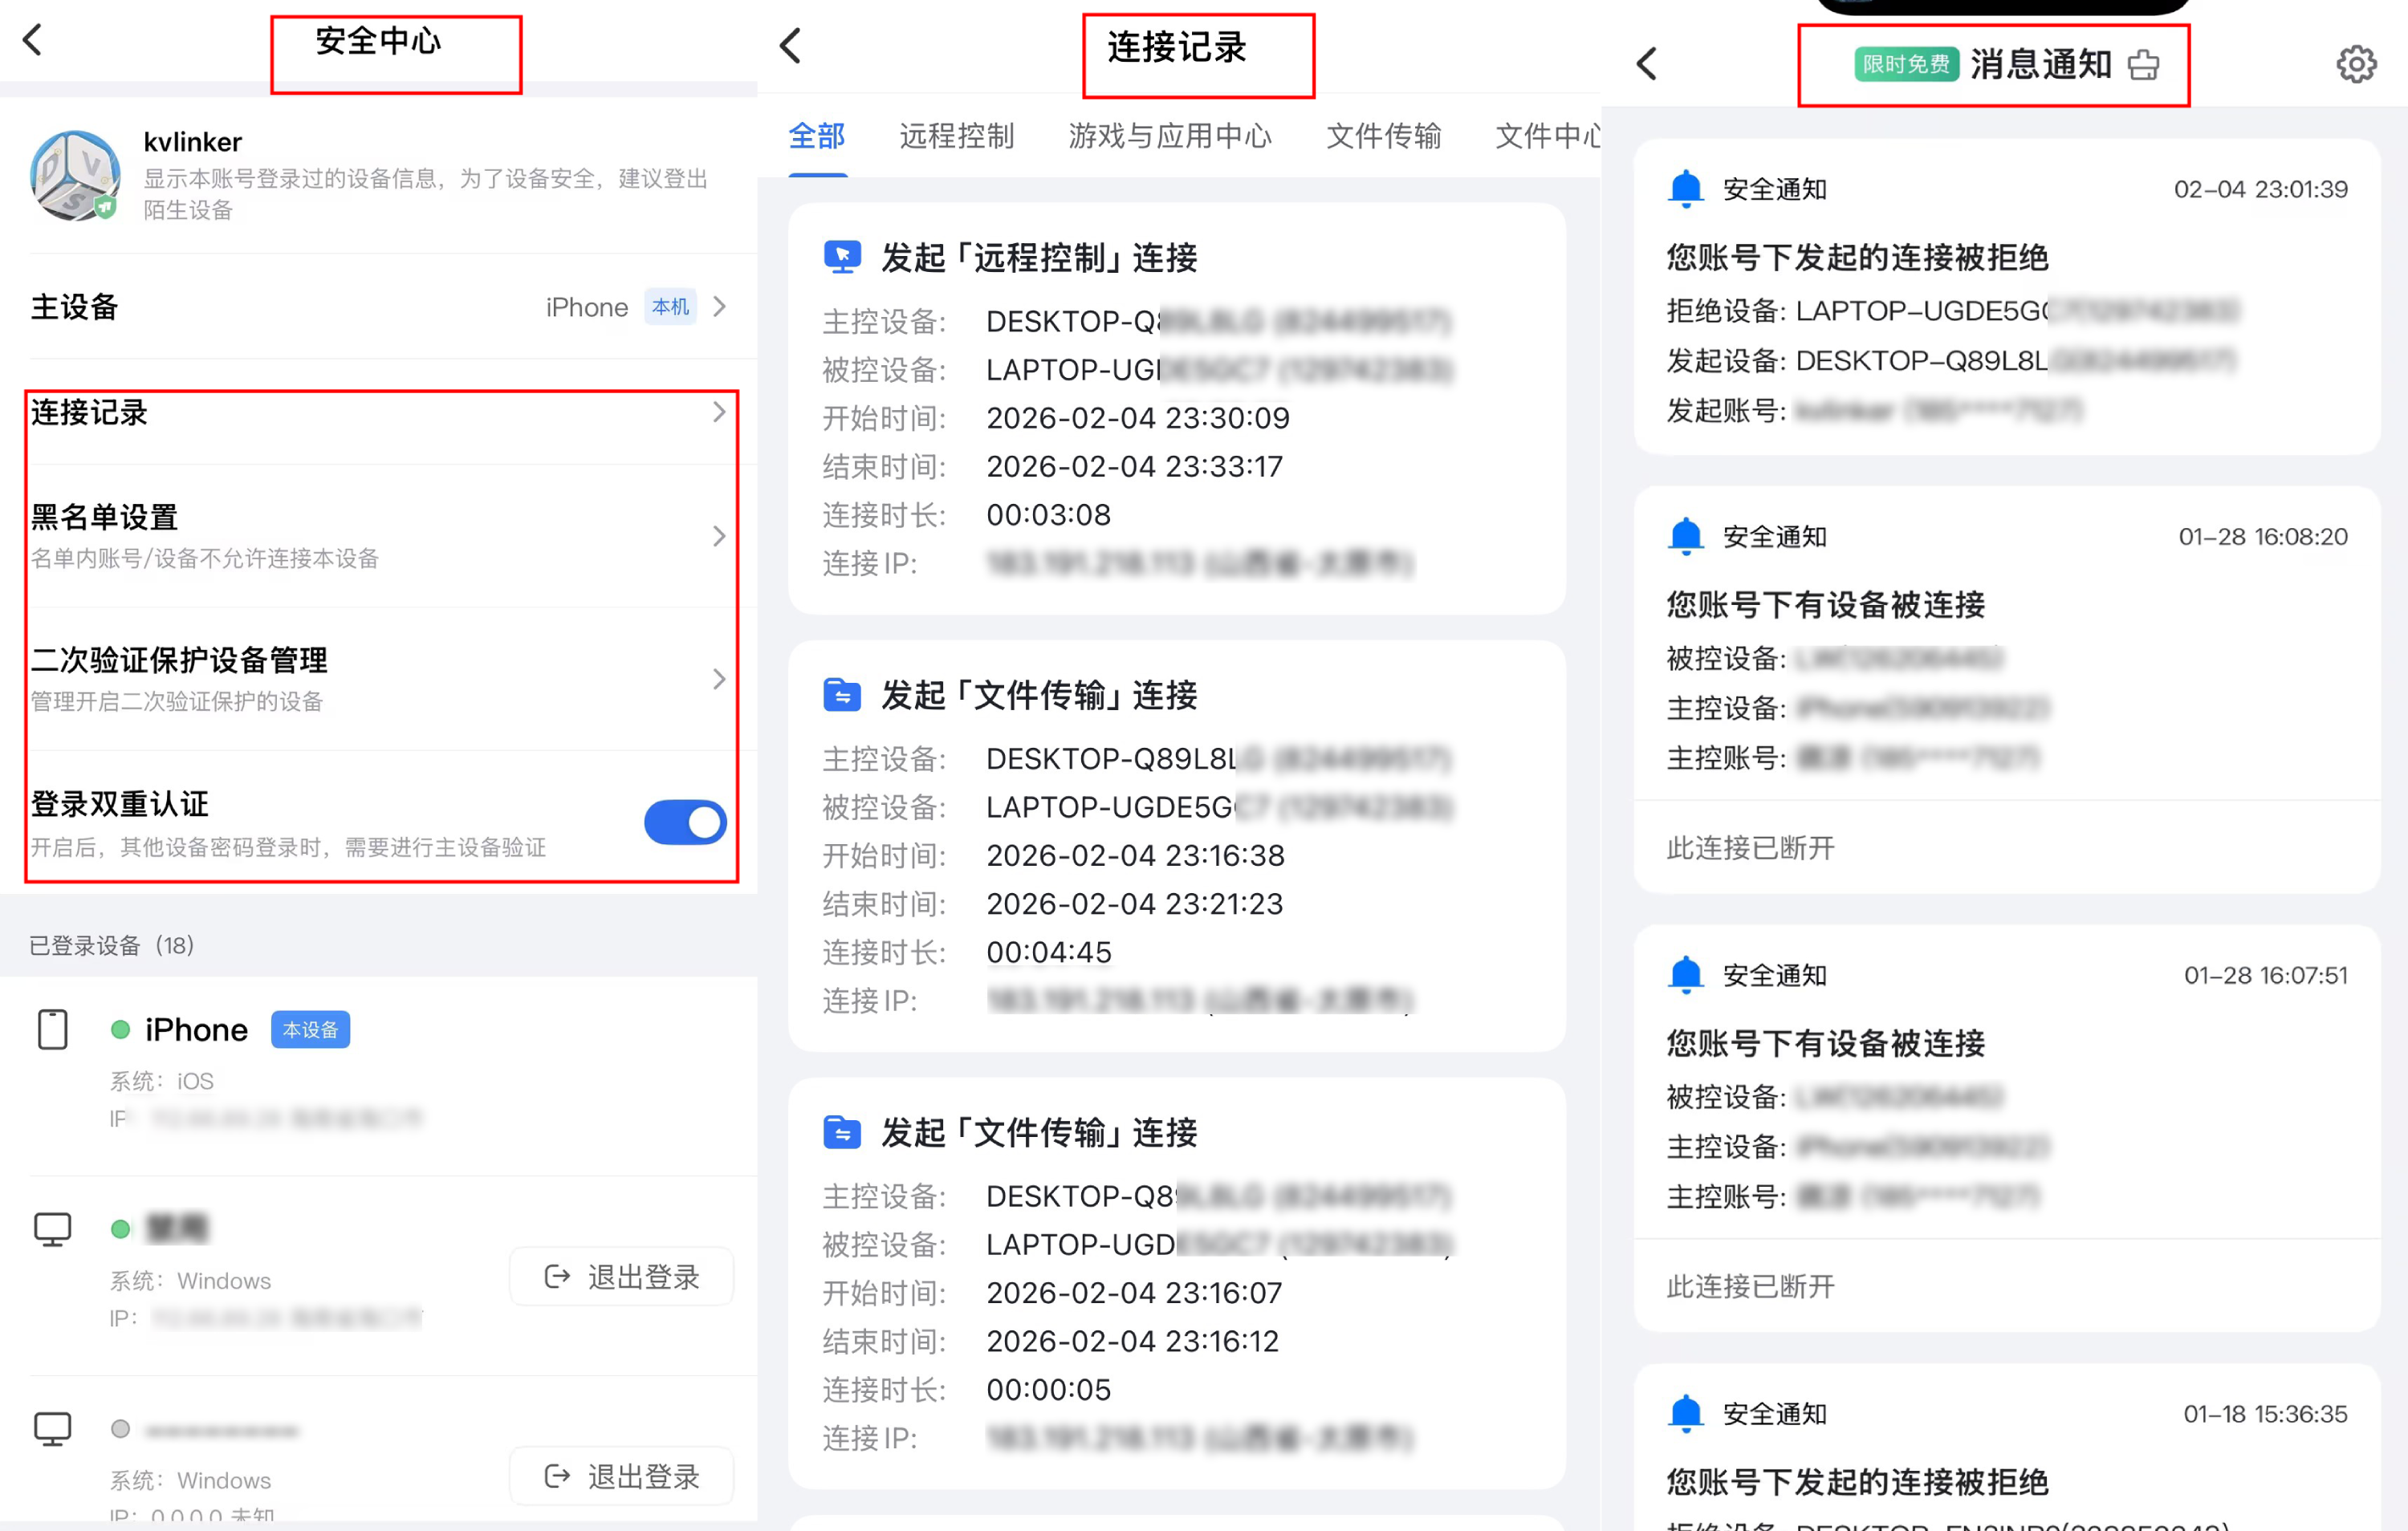Image resolution: width=2408 pixels, height=1531 pixels.
Task: Click remote control connection record icon
Action: [842, 257]
